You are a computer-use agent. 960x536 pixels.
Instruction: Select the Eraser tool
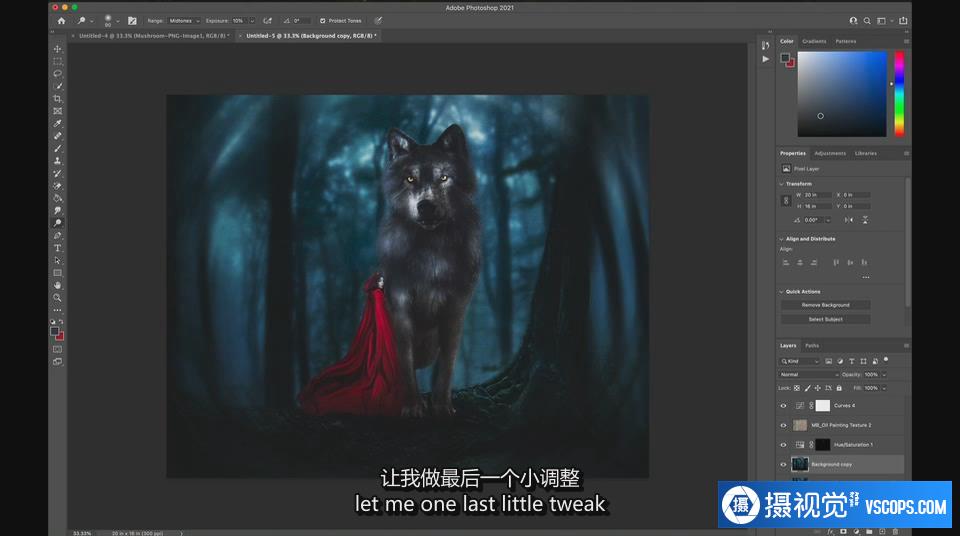point(58,186)
